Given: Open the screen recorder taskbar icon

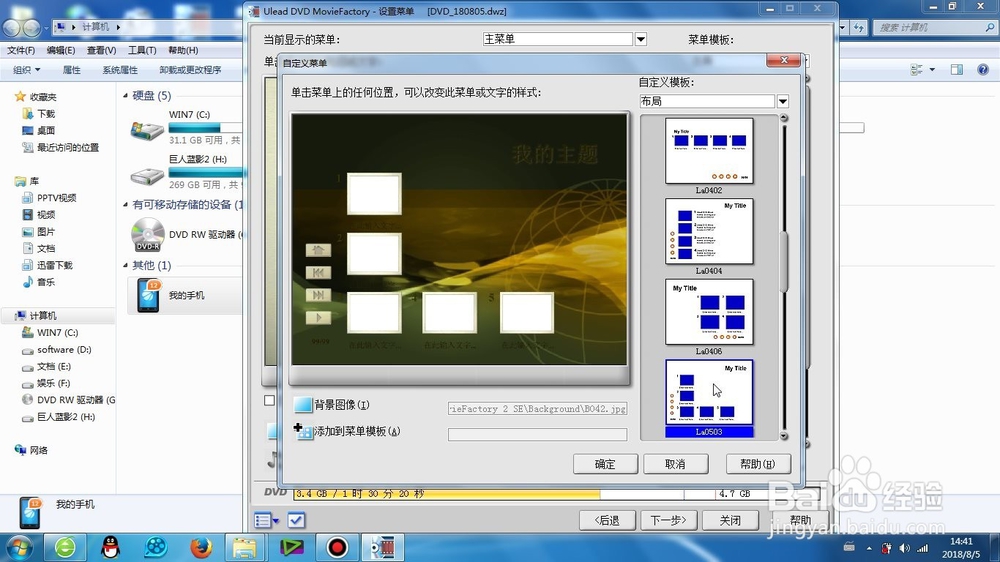Looking at the screenshot, I should click(337, 547).
